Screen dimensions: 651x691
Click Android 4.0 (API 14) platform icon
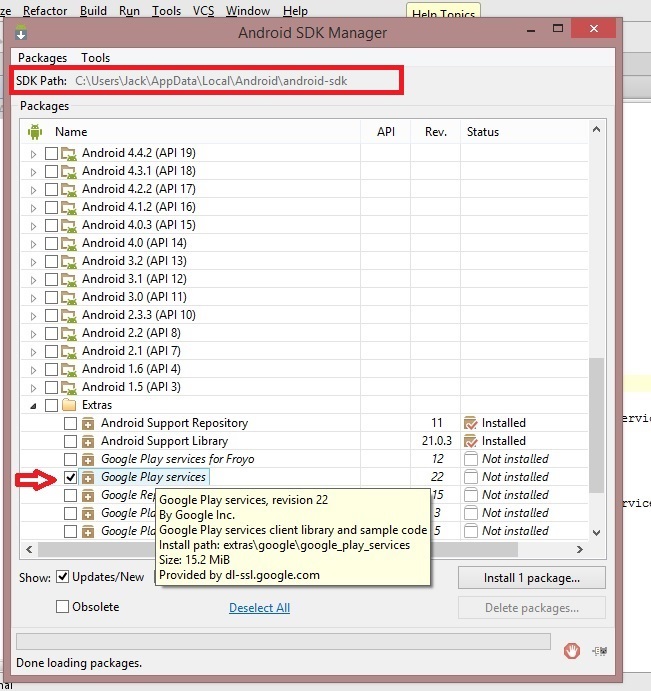click(69, 243)
